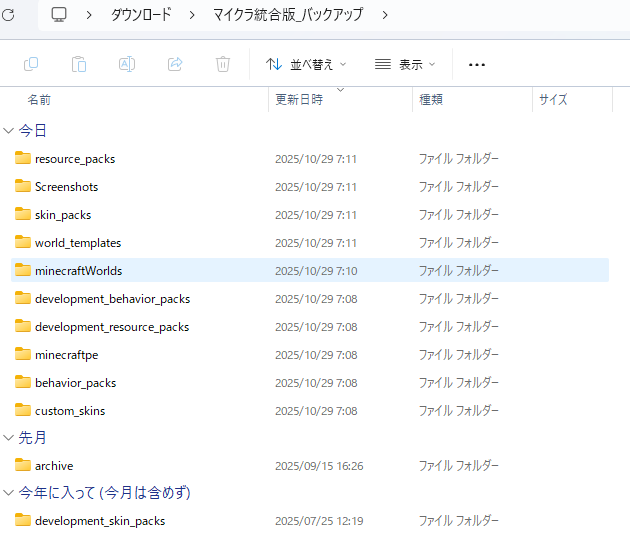Click the Delete trash can icon
The image size is (630, 545).
(223, 64)
